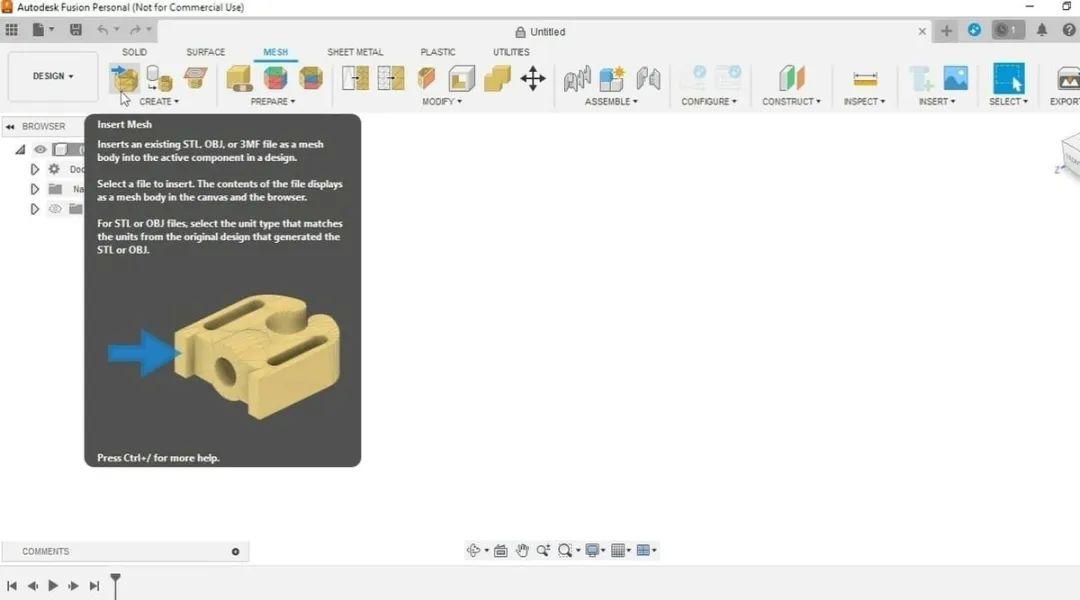Switch to the Sheet Metal tab
This screenshot has height=600, width=1080.
tap(355, 52)
